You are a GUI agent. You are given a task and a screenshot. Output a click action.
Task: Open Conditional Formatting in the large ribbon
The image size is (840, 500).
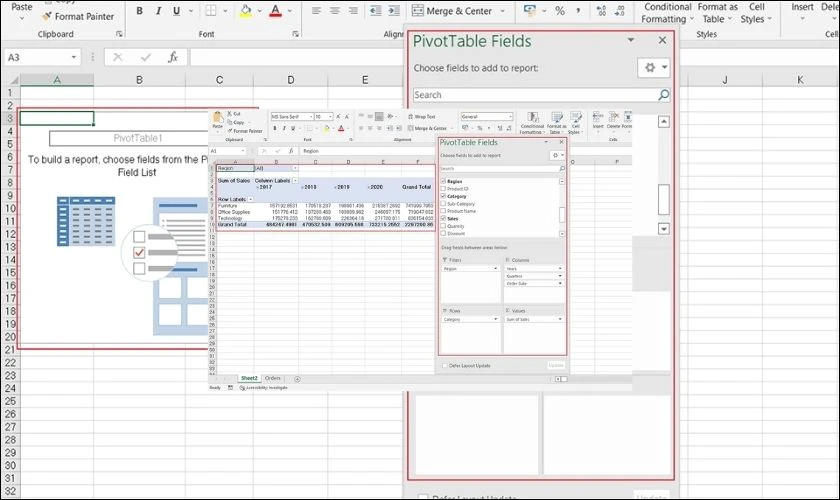[667, 13]
